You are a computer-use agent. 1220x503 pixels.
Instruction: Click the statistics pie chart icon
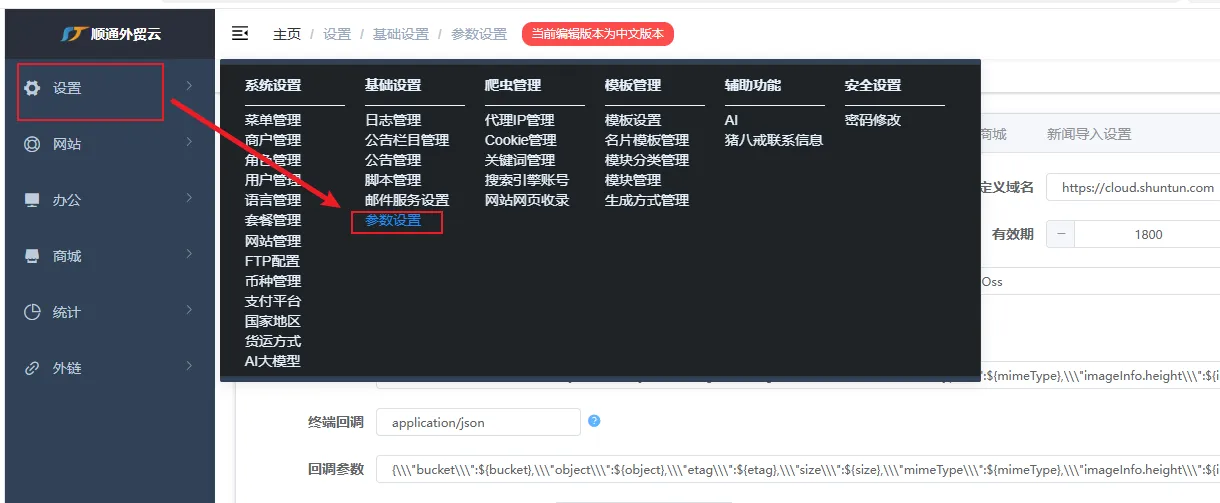(x=32, y=312)
